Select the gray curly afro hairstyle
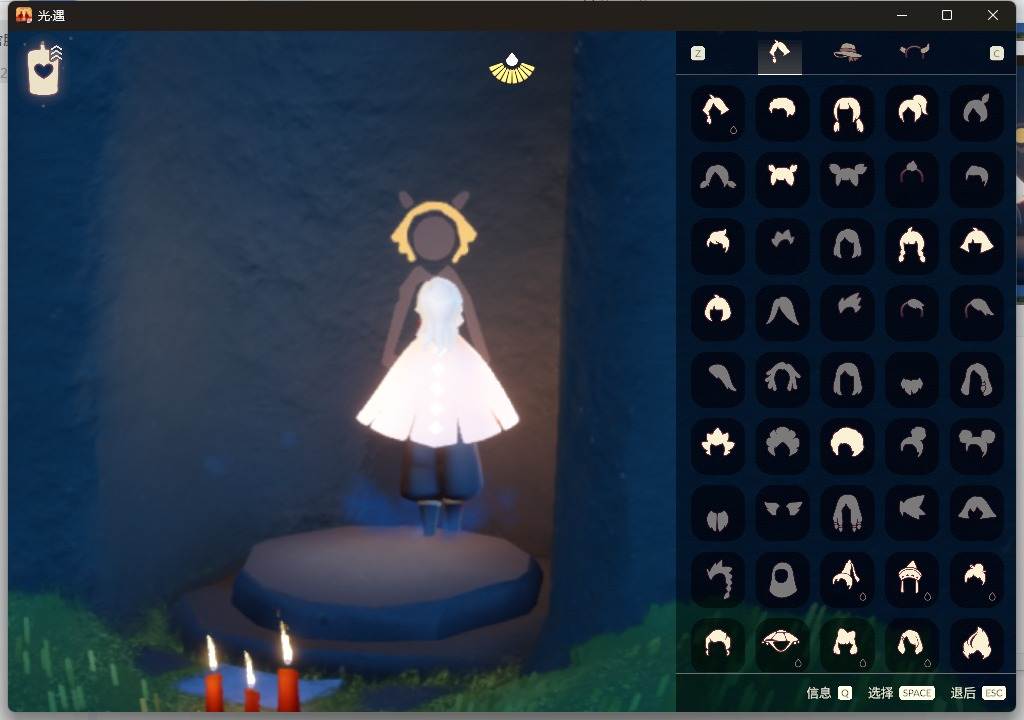 tap(782, 446)
